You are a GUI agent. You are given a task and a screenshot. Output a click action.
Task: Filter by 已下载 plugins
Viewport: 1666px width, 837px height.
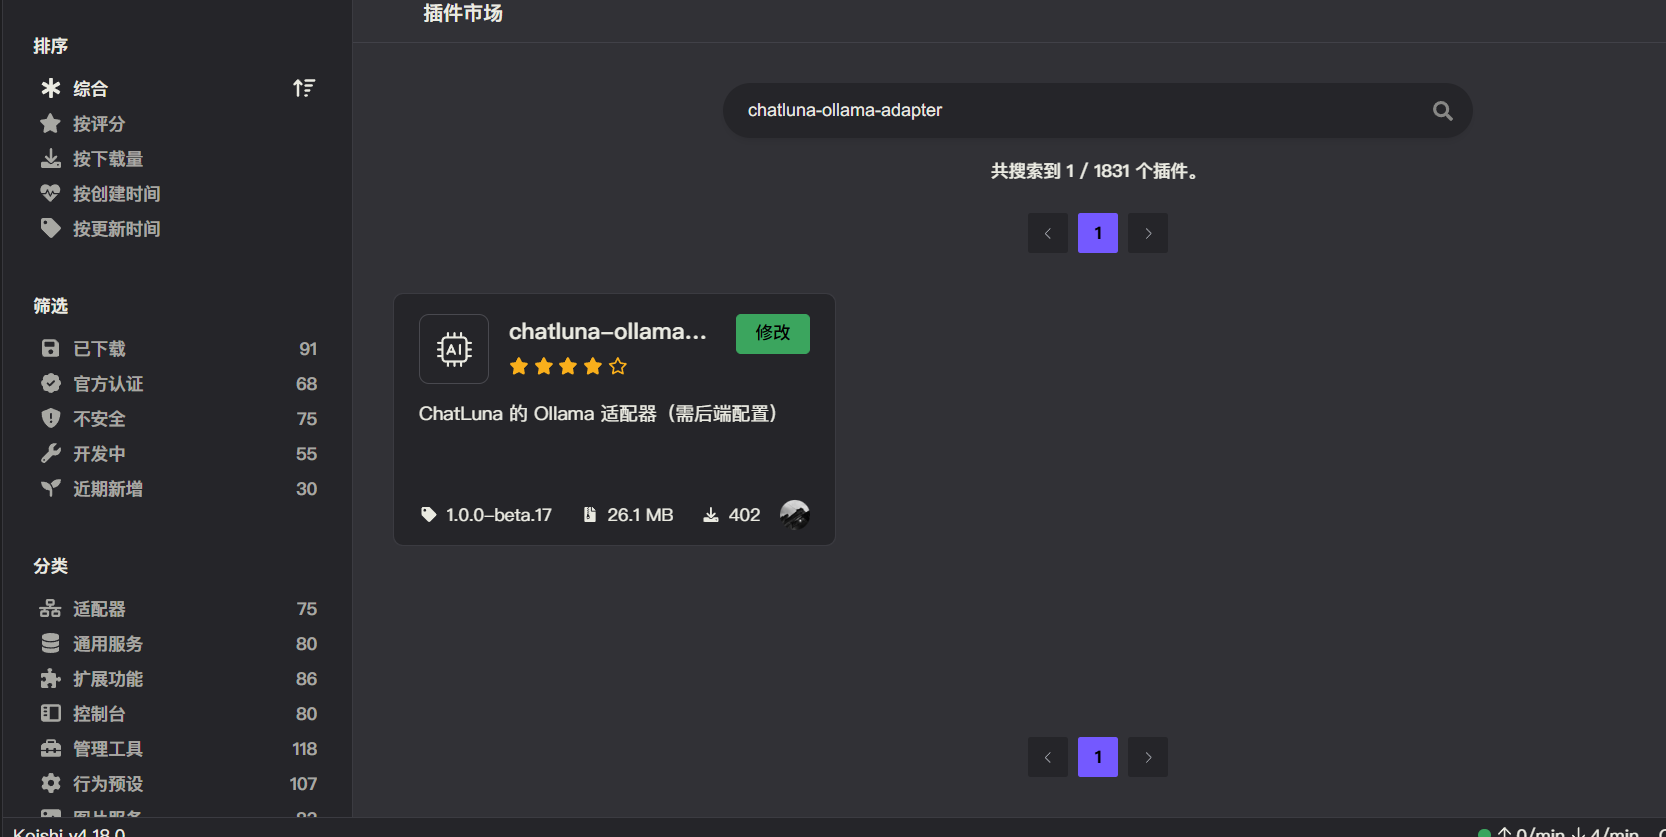[99, 349]
